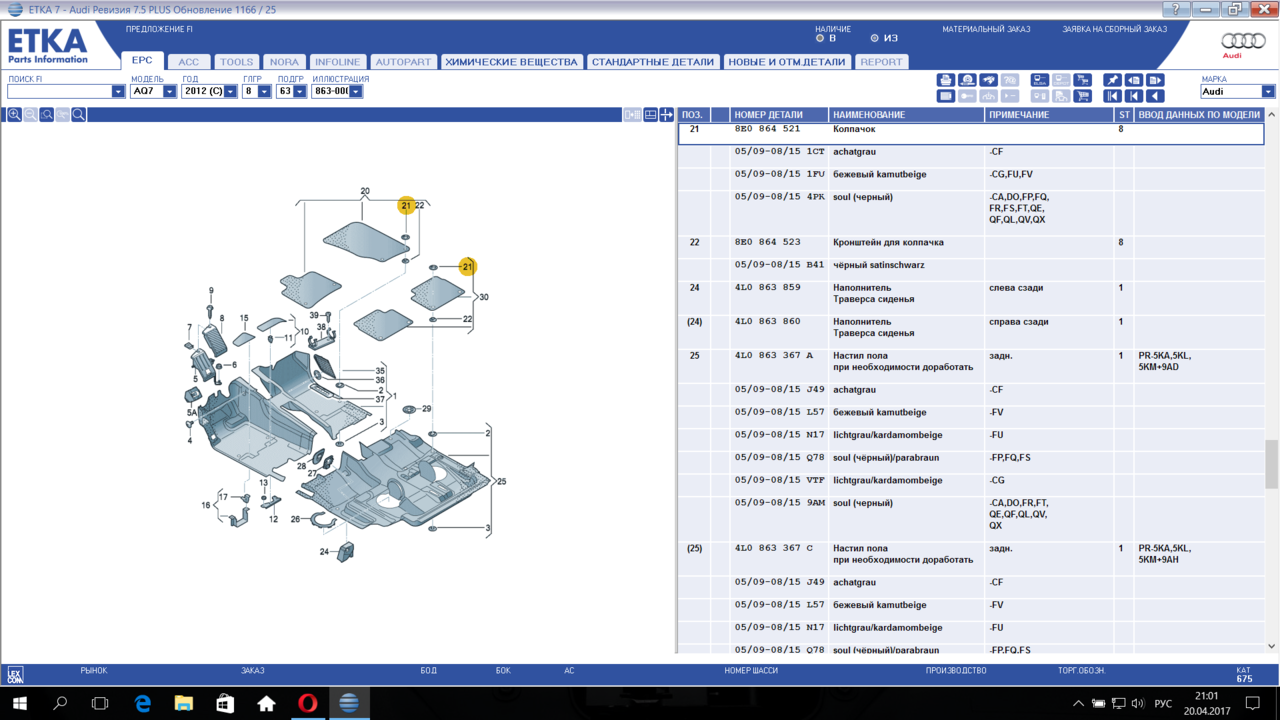Open Windows Store from taskbar
The image size is (1280, 720).
tap(225, 703)
